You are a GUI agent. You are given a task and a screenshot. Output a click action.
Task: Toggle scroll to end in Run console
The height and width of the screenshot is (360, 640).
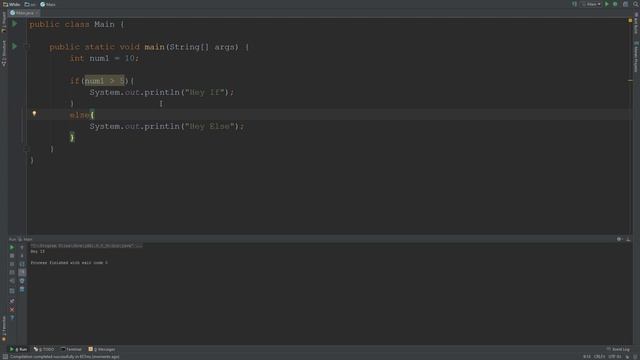[x=22, y=272]
